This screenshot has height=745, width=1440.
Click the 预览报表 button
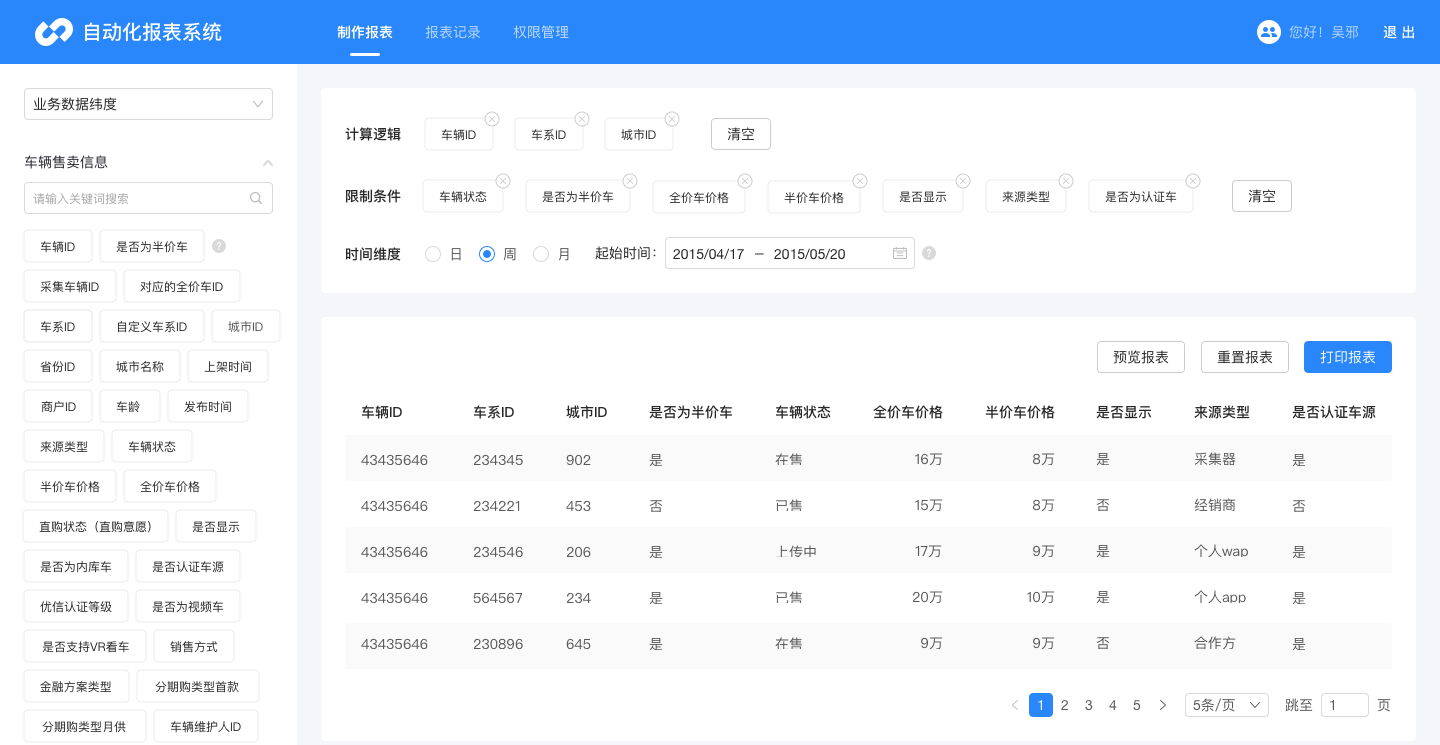(x=1141, y=357)
